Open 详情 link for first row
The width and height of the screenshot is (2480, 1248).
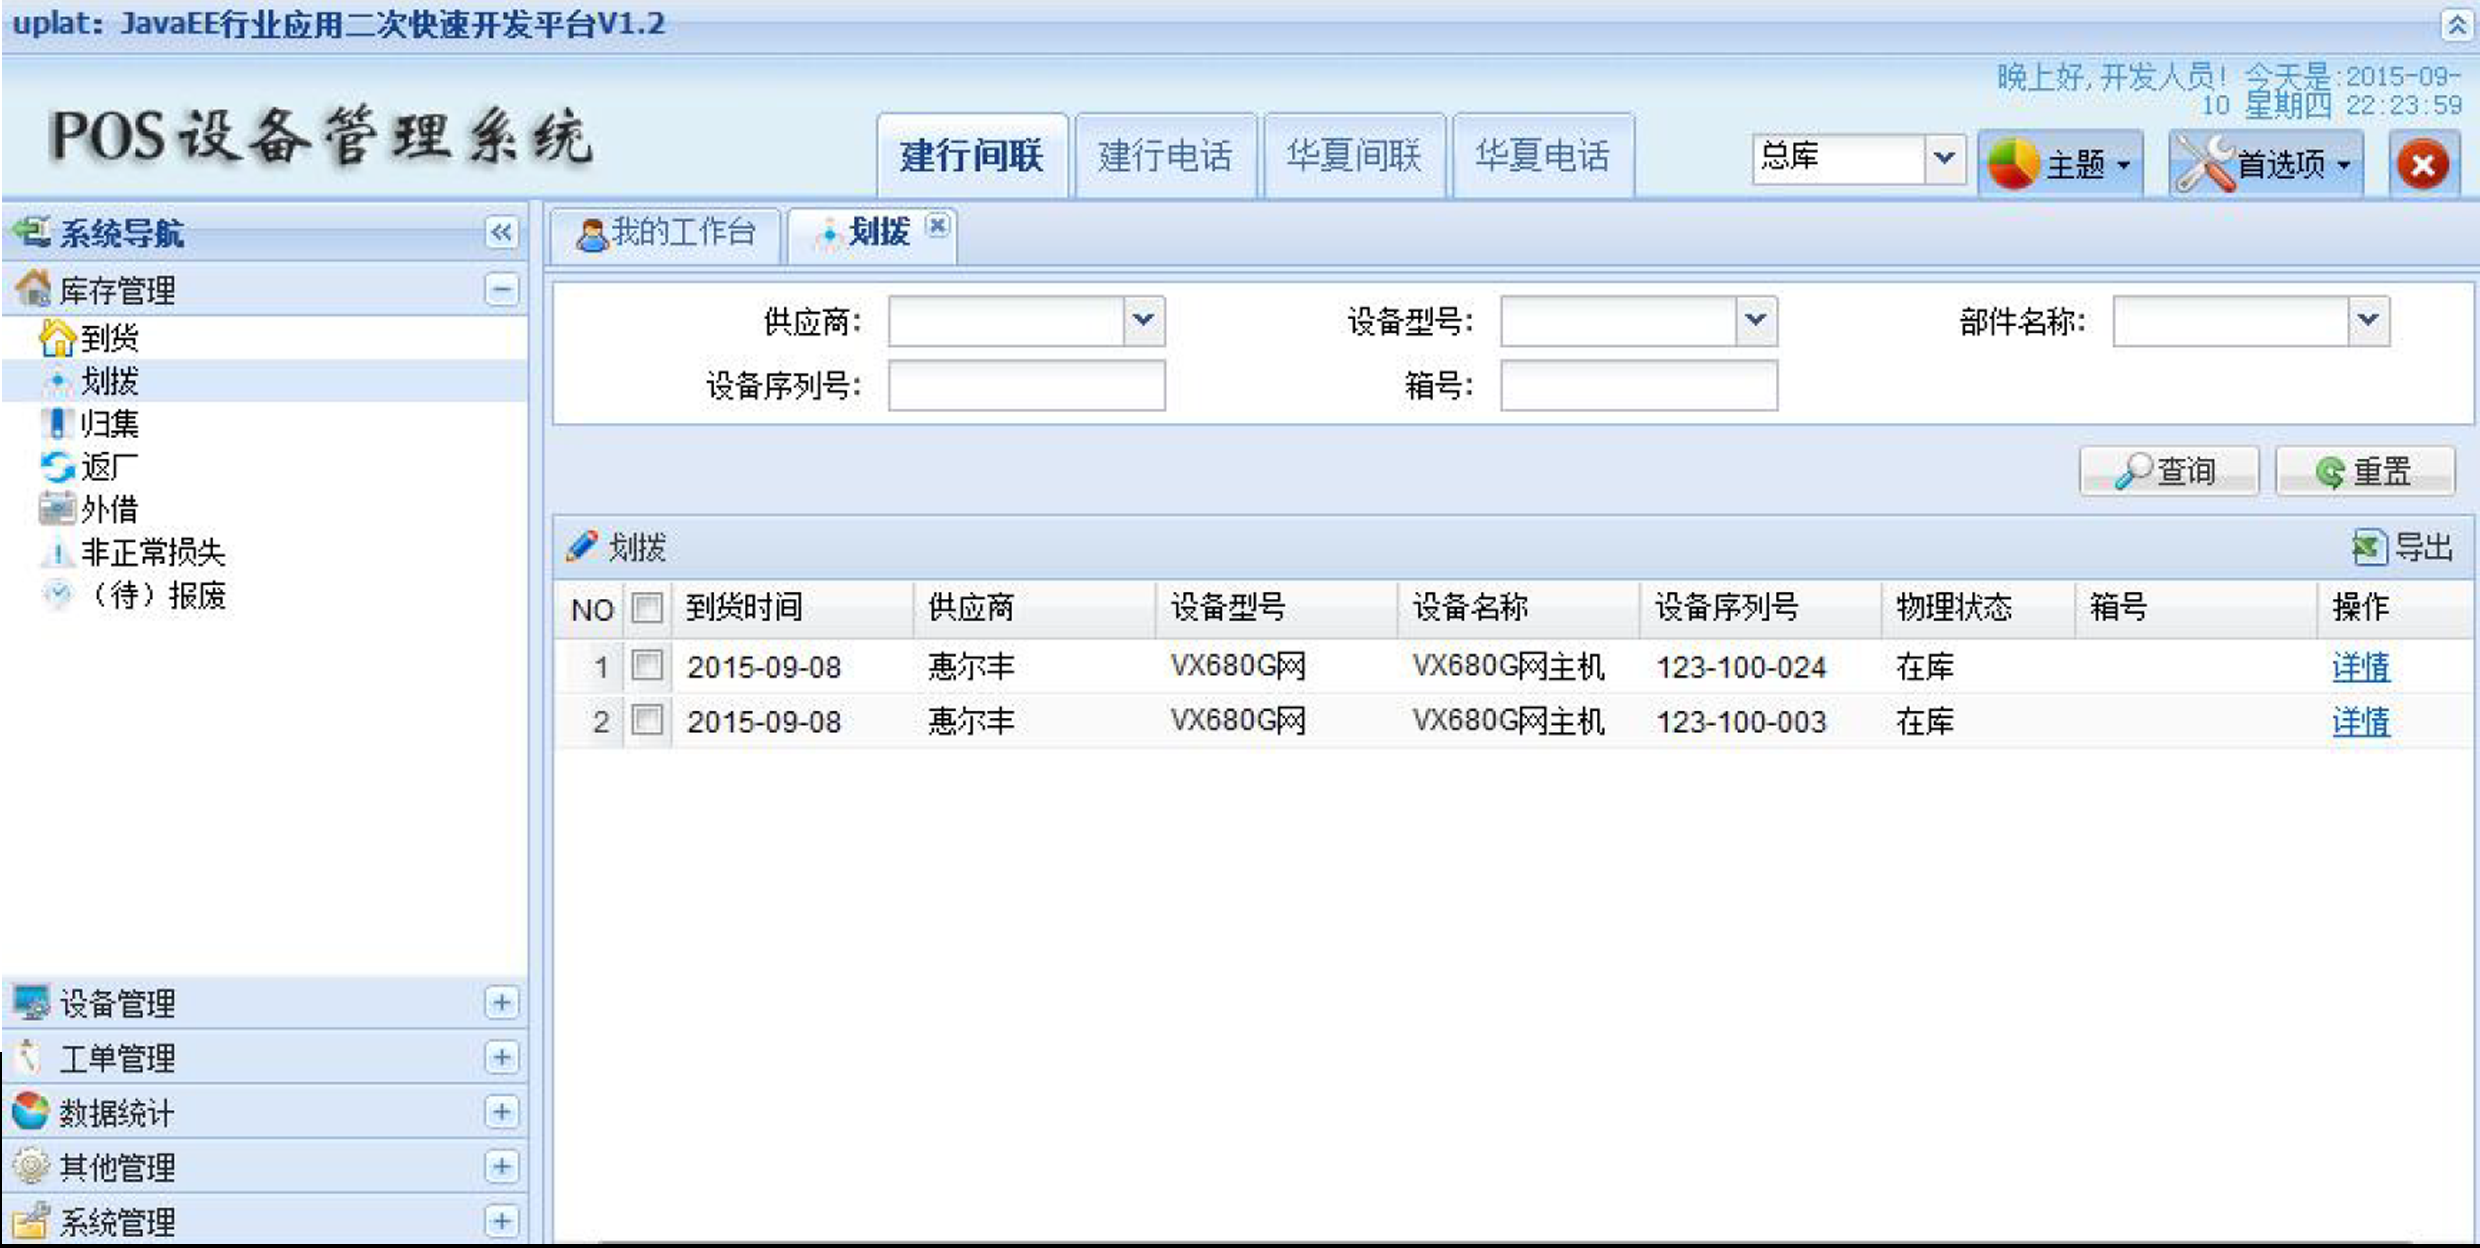[2360, 667]
